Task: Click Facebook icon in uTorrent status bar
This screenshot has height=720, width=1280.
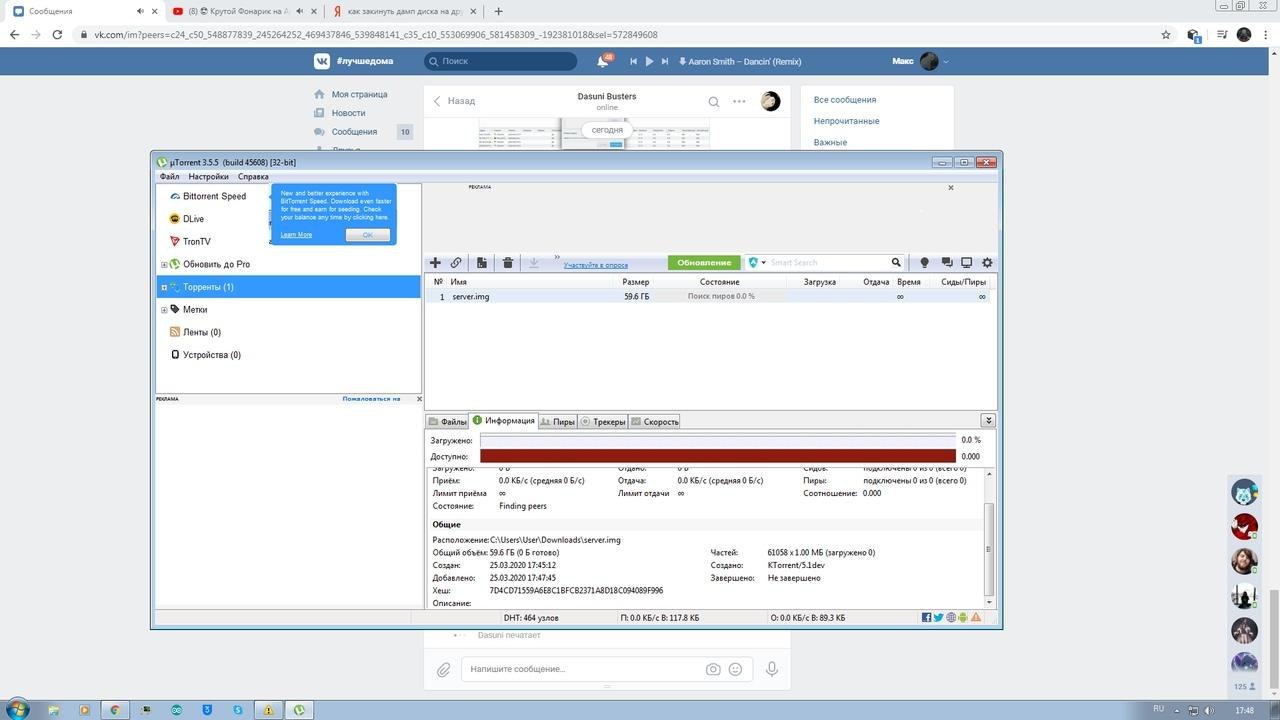Action: point(927,618)
